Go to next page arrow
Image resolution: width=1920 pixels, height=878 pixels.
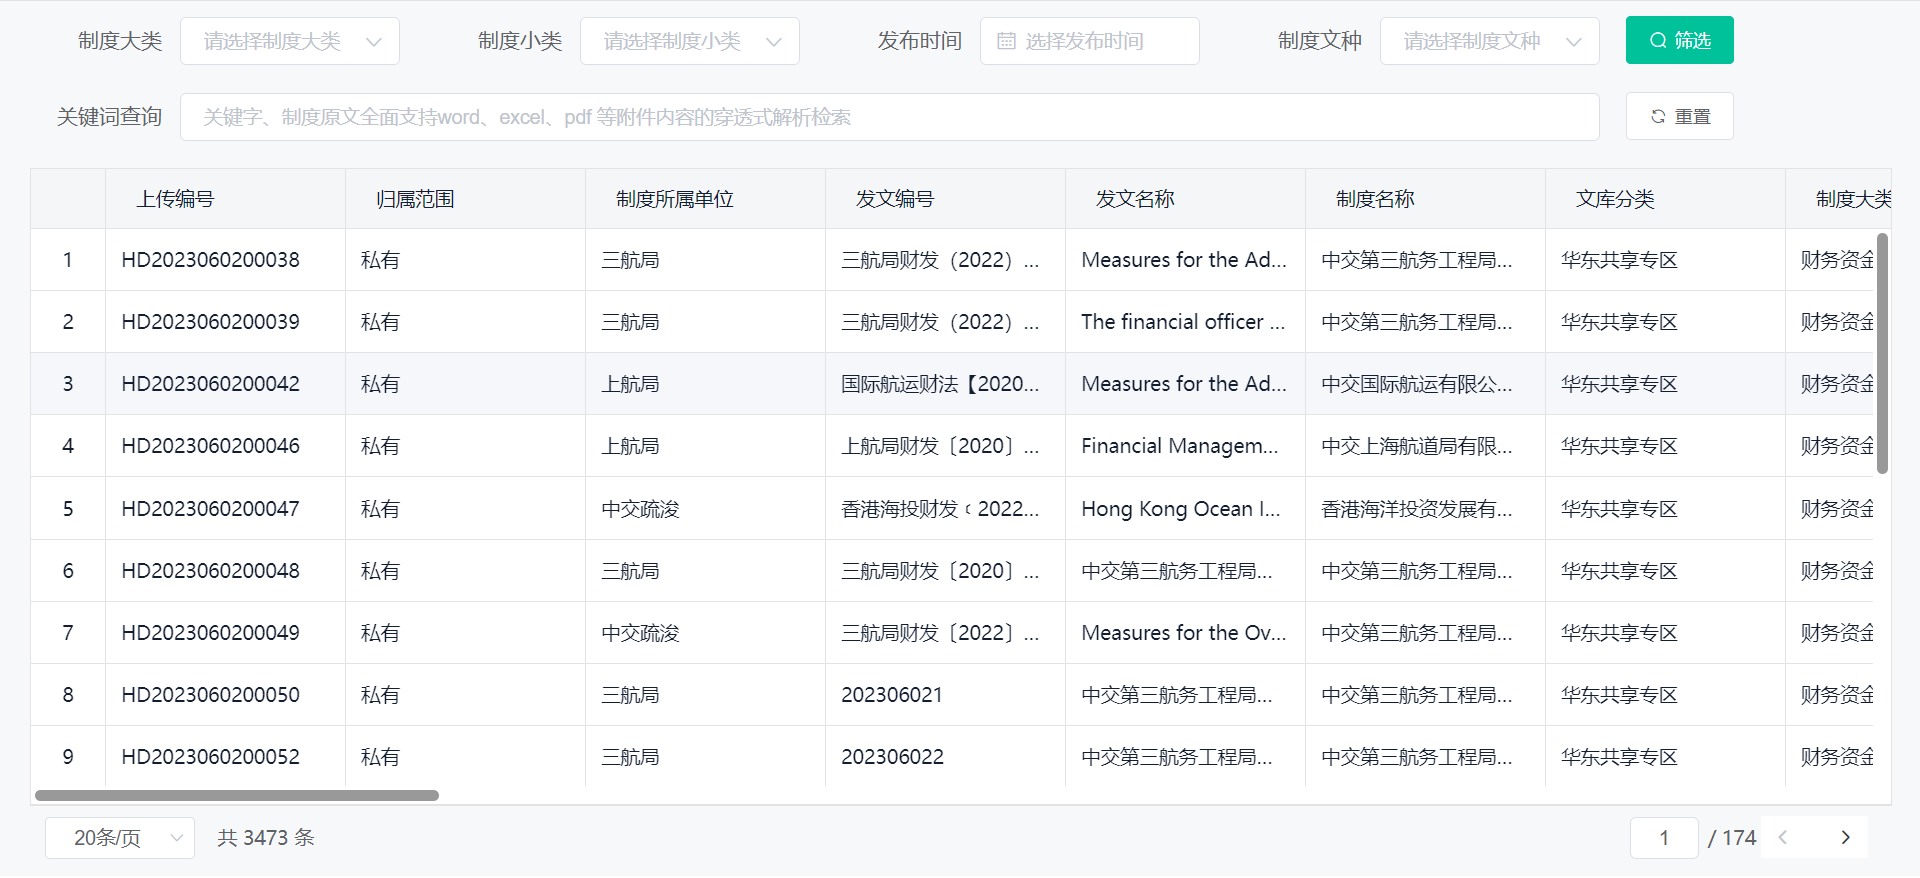pos(1845,838)
